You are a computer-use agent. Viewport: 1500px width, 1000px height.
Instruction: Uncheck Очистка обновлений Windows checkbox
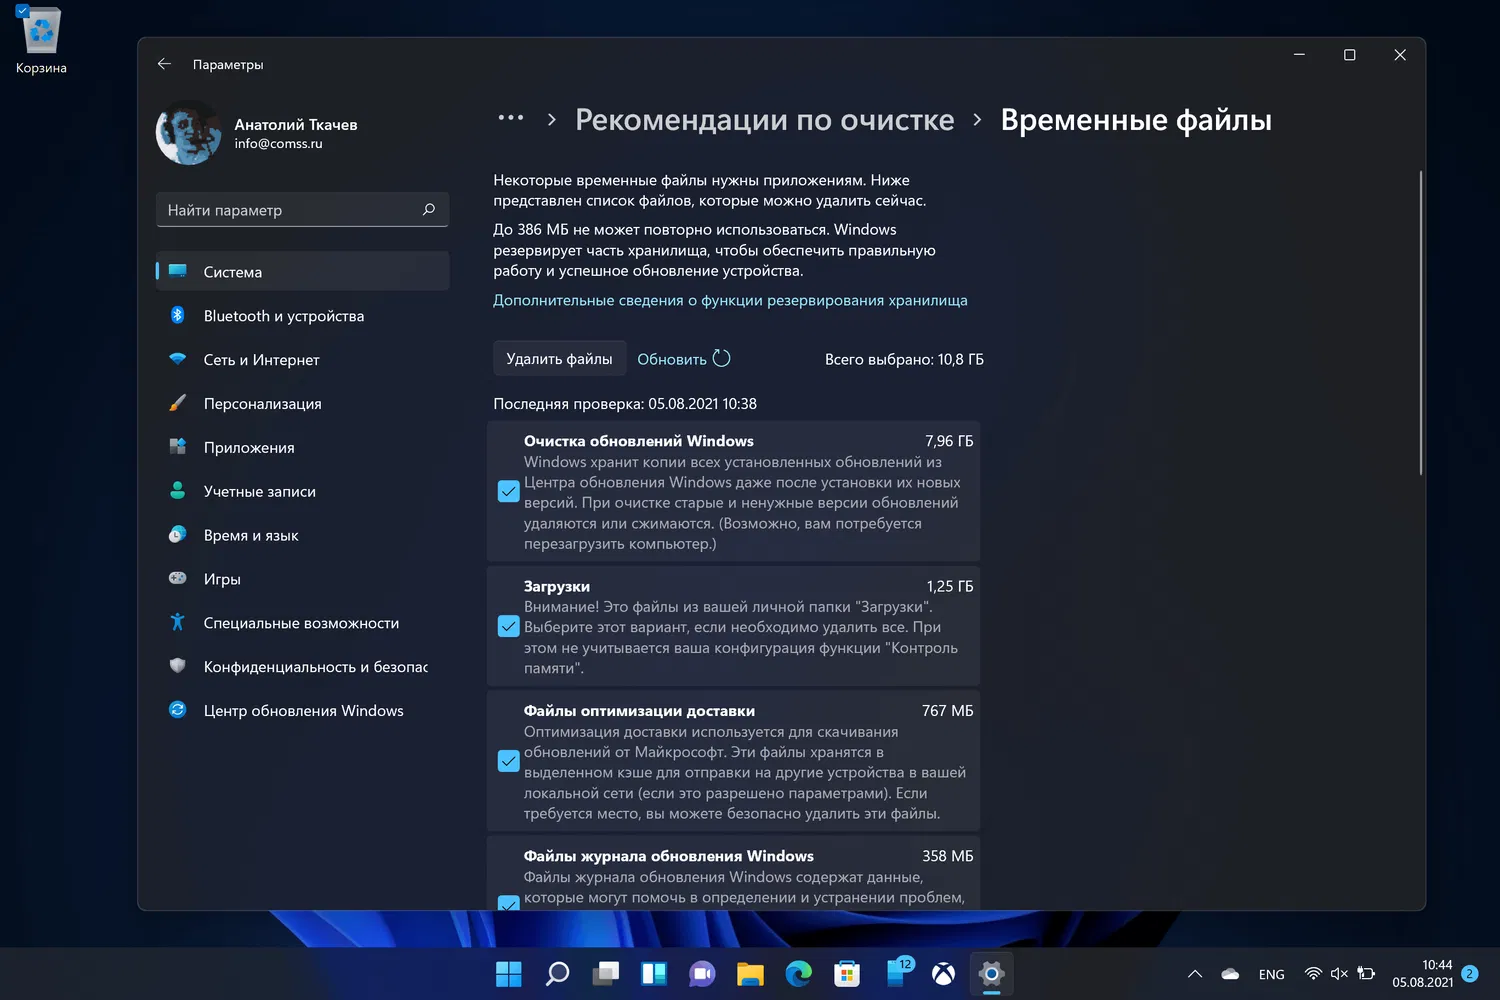[508, 491]
